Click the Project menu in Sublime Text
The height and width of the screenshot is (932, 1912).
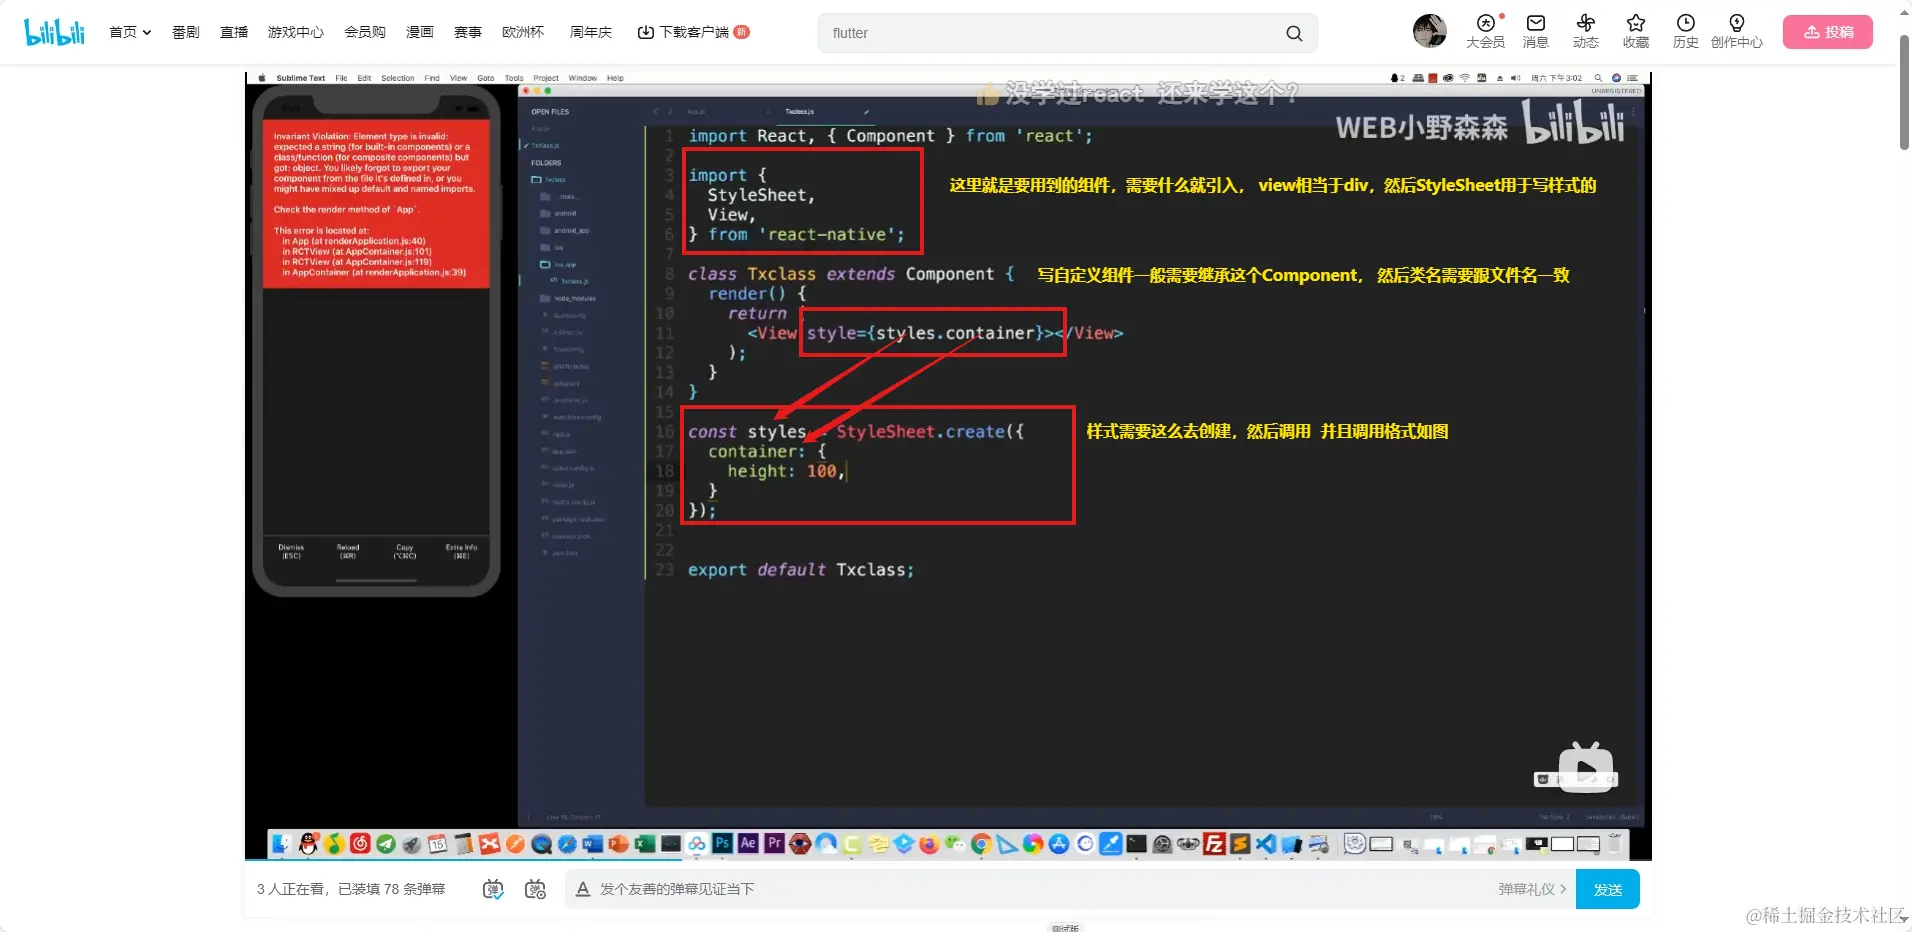click(x=546, y=78)
